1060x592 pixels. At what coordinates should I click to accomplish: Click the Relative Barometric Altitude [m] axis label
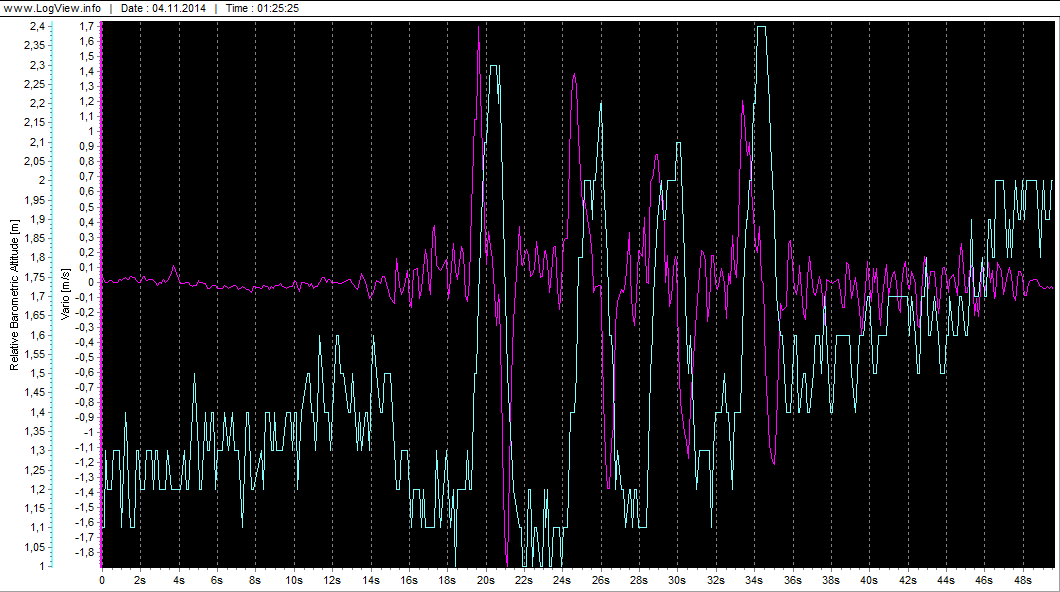coord(14,295)
